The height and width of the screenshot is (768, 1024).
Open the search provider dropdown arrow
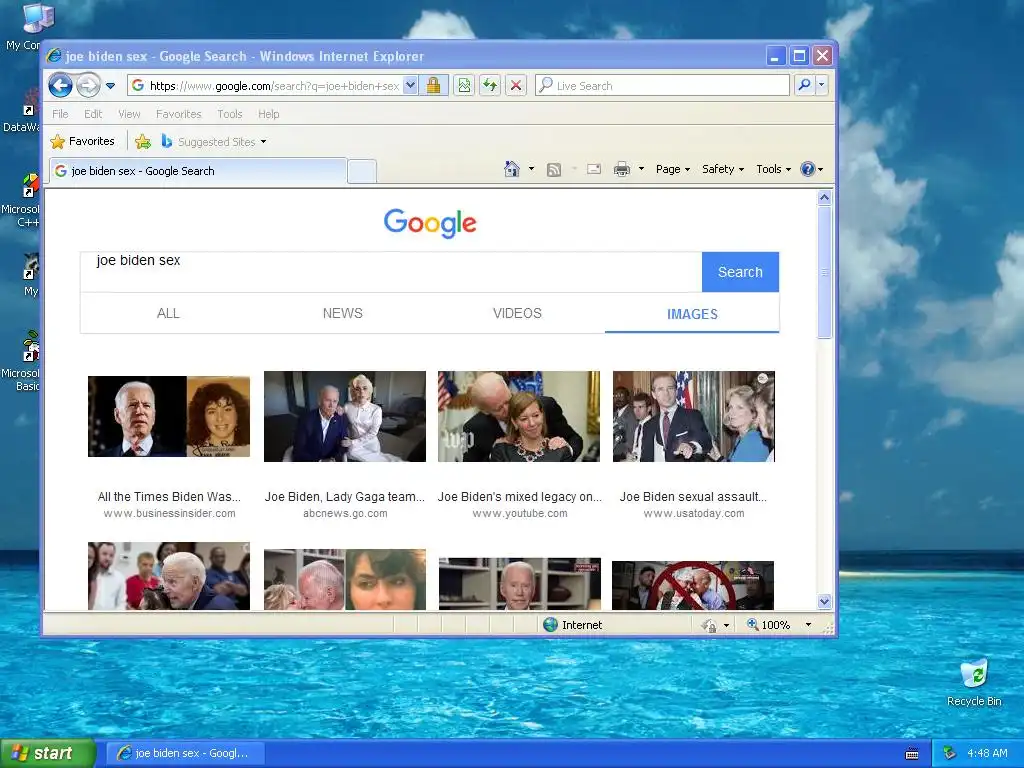click(x=822, y=85)
